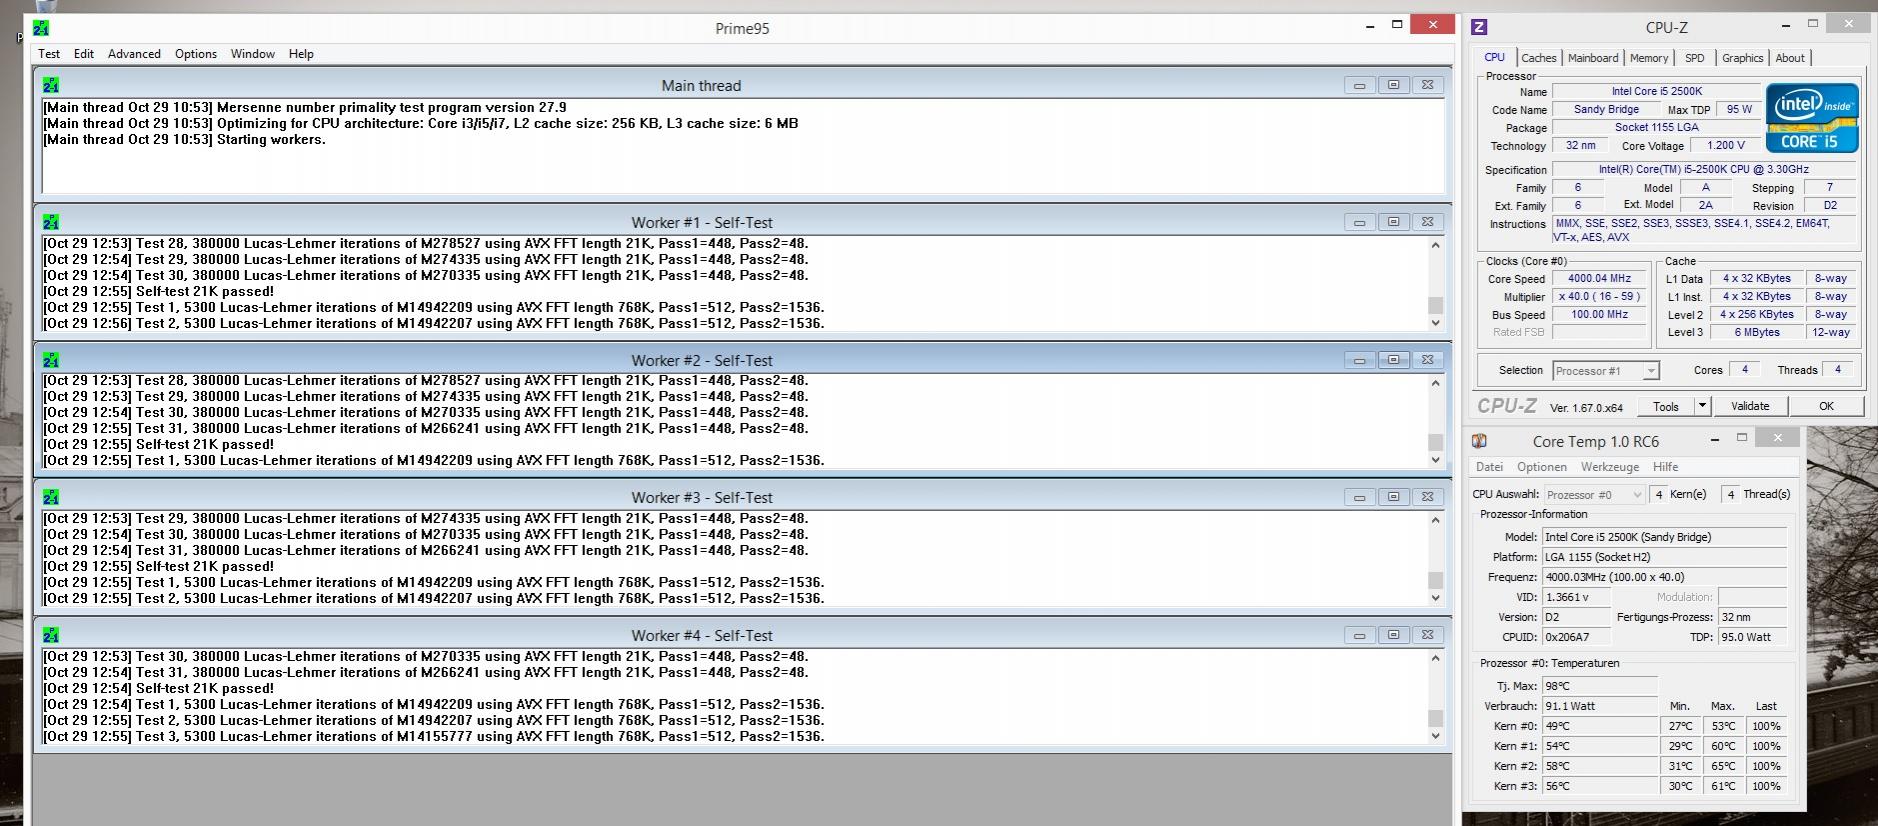Image resolution: width=1878 pixels, height=826 pixels.
Task: Click the Core Voltage 1.200 V value
Action: (1726, 146)
